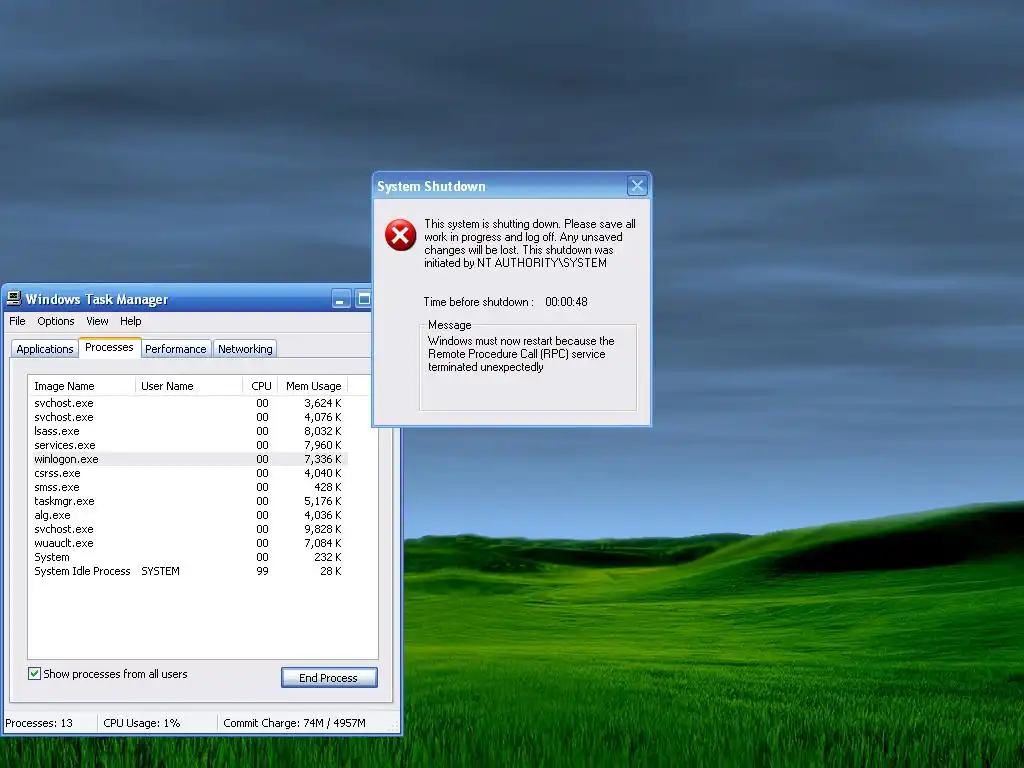Select the smss.exe process
Screen dimensions: 1024x768
coord(188,487)
